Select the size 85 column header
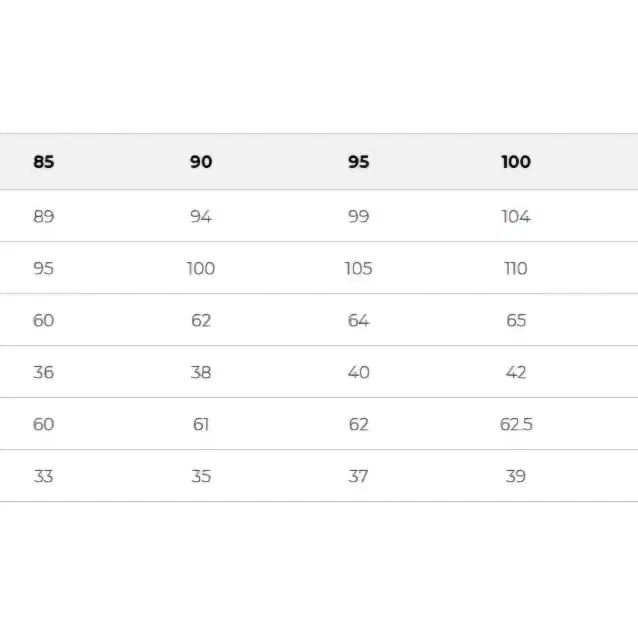 click(x=44, y=162)
